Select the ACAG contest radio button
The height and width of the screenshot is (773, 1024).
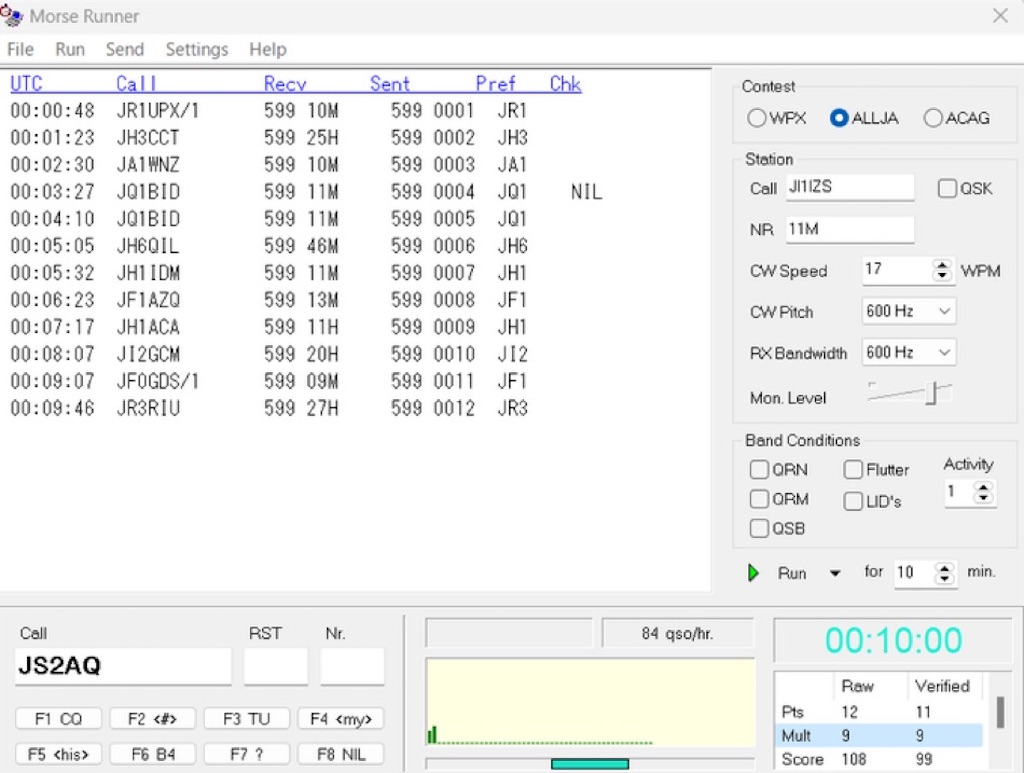click(x=933, y=118)
